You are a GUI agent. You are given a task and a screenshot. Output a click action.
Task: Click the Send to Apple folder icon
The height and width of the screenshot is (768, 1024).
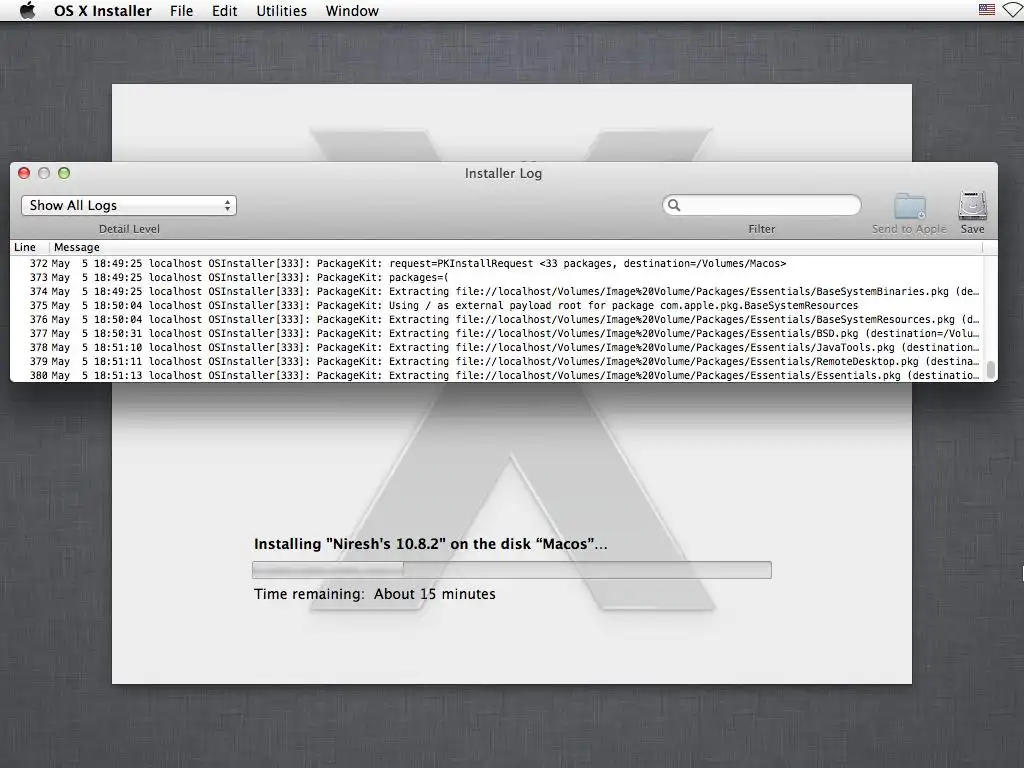coord(910,206)
